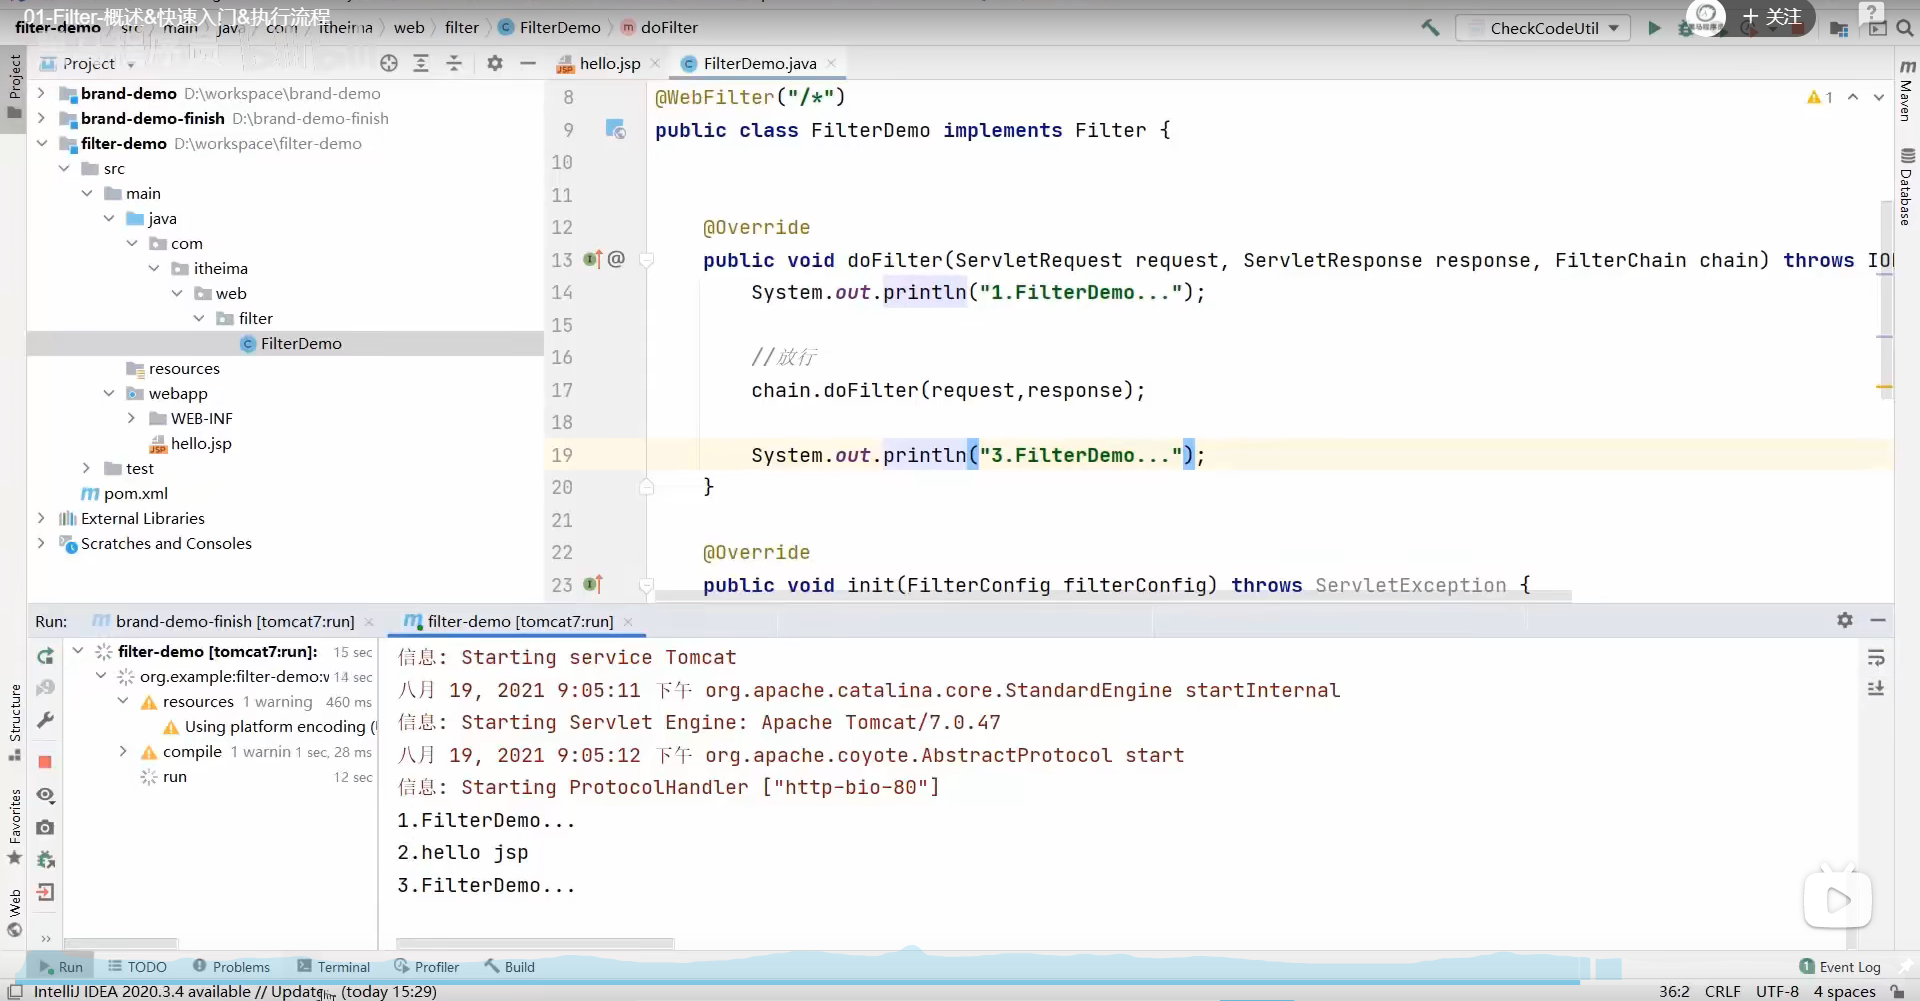Rerun the filter-demo Maven run
Viewport: 1920px width, 1001px height.
pos(45,656)
